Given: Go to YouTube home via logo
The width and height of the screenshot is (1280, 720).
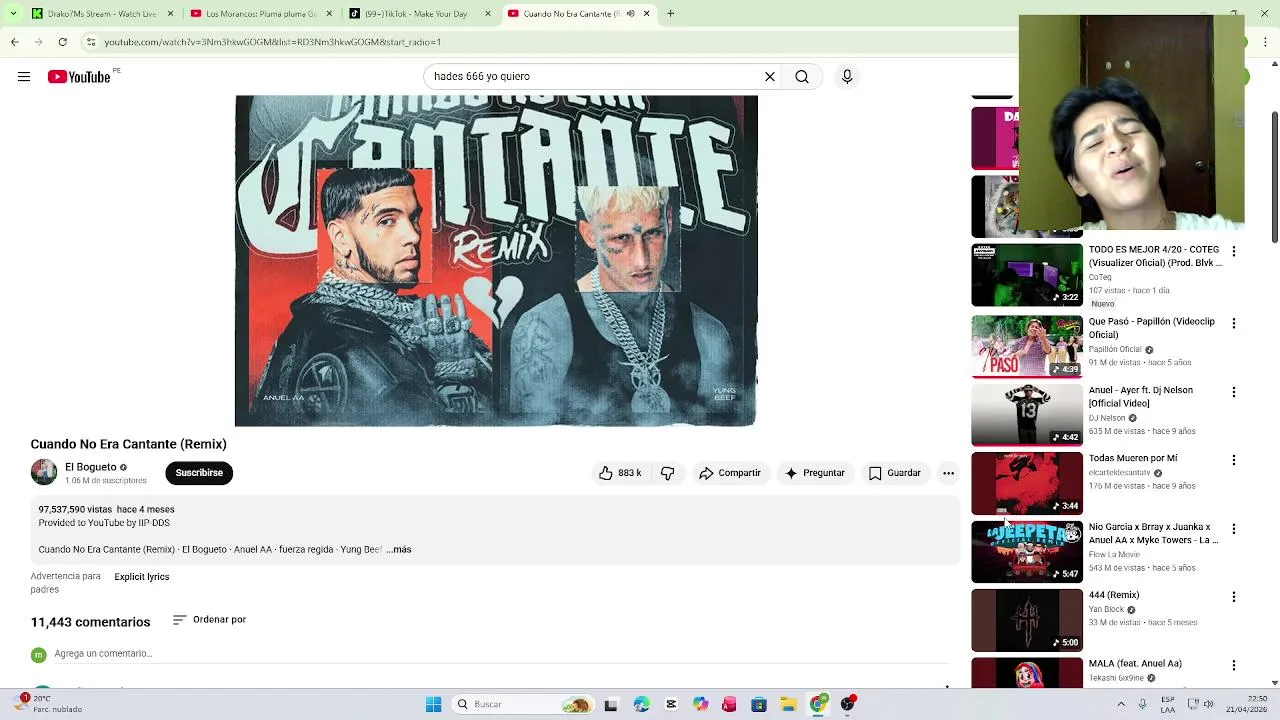Looking at the screenshot, I should coord(79,77).
